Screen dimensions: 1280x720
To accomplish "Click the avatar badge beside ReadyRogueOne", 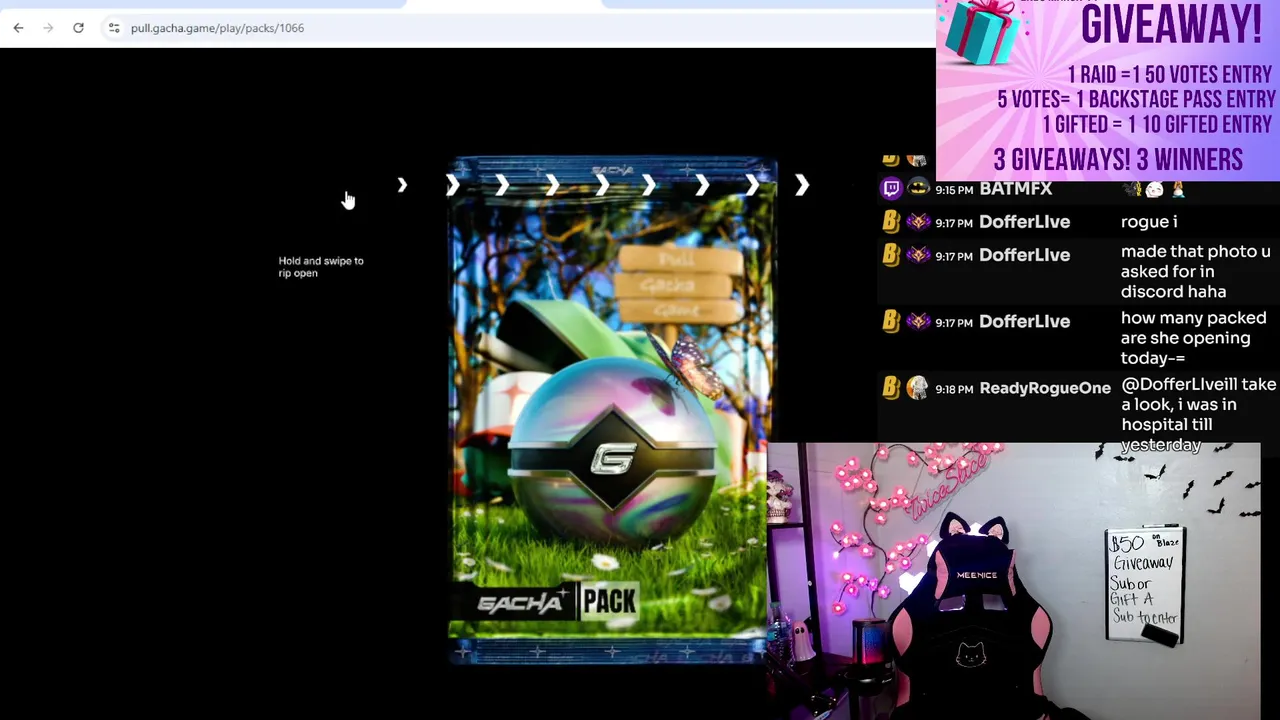I will tap(918, 388).
